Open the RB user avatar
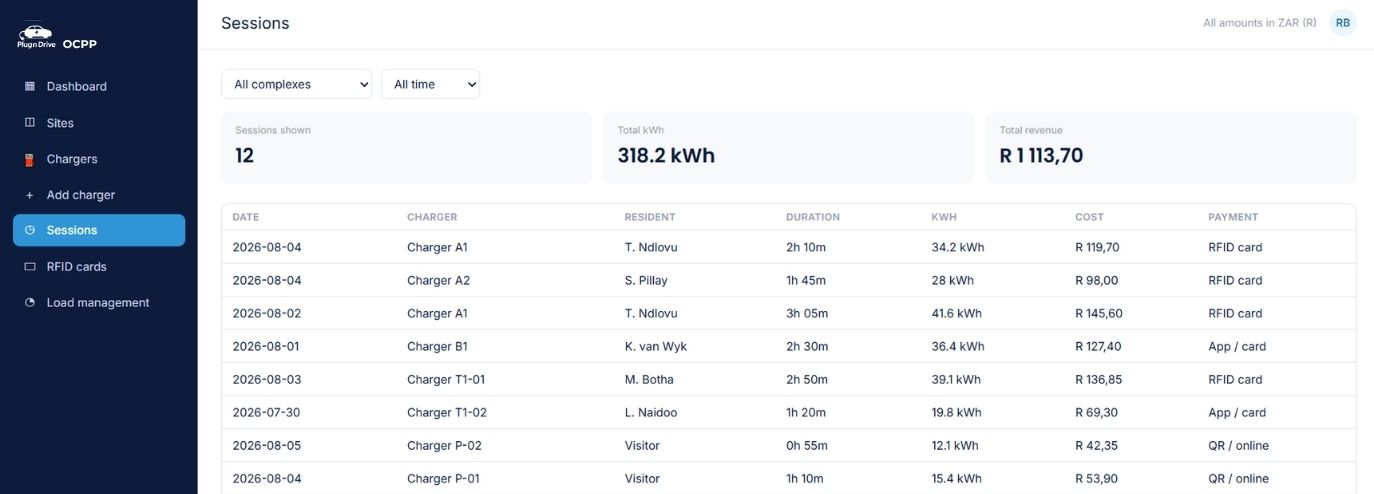The width and height of the screenshot is (1374, 494). pyautogui.click(x=1343, y=22)
